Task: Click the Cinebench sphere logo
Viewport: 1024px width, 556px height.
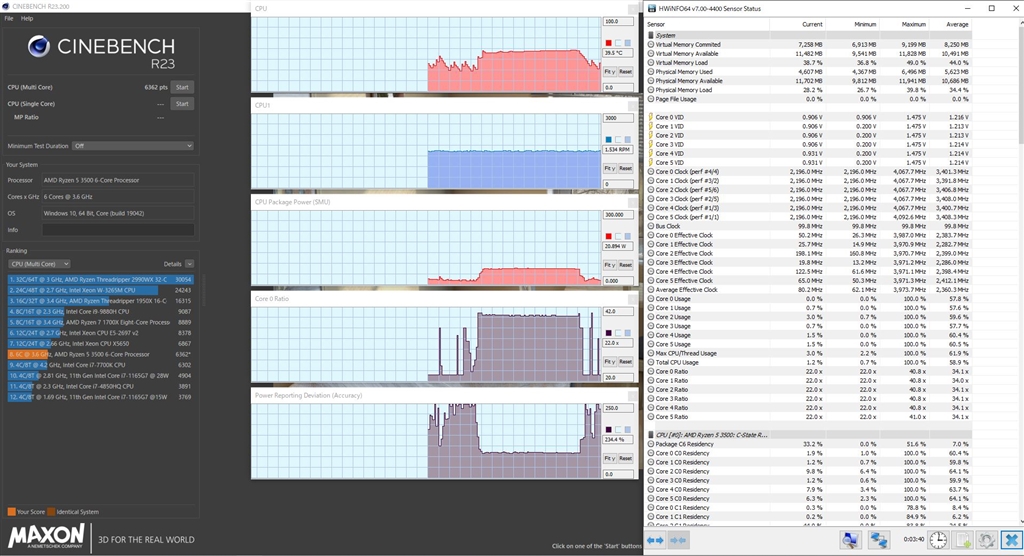Action: (x=39, y=46)
